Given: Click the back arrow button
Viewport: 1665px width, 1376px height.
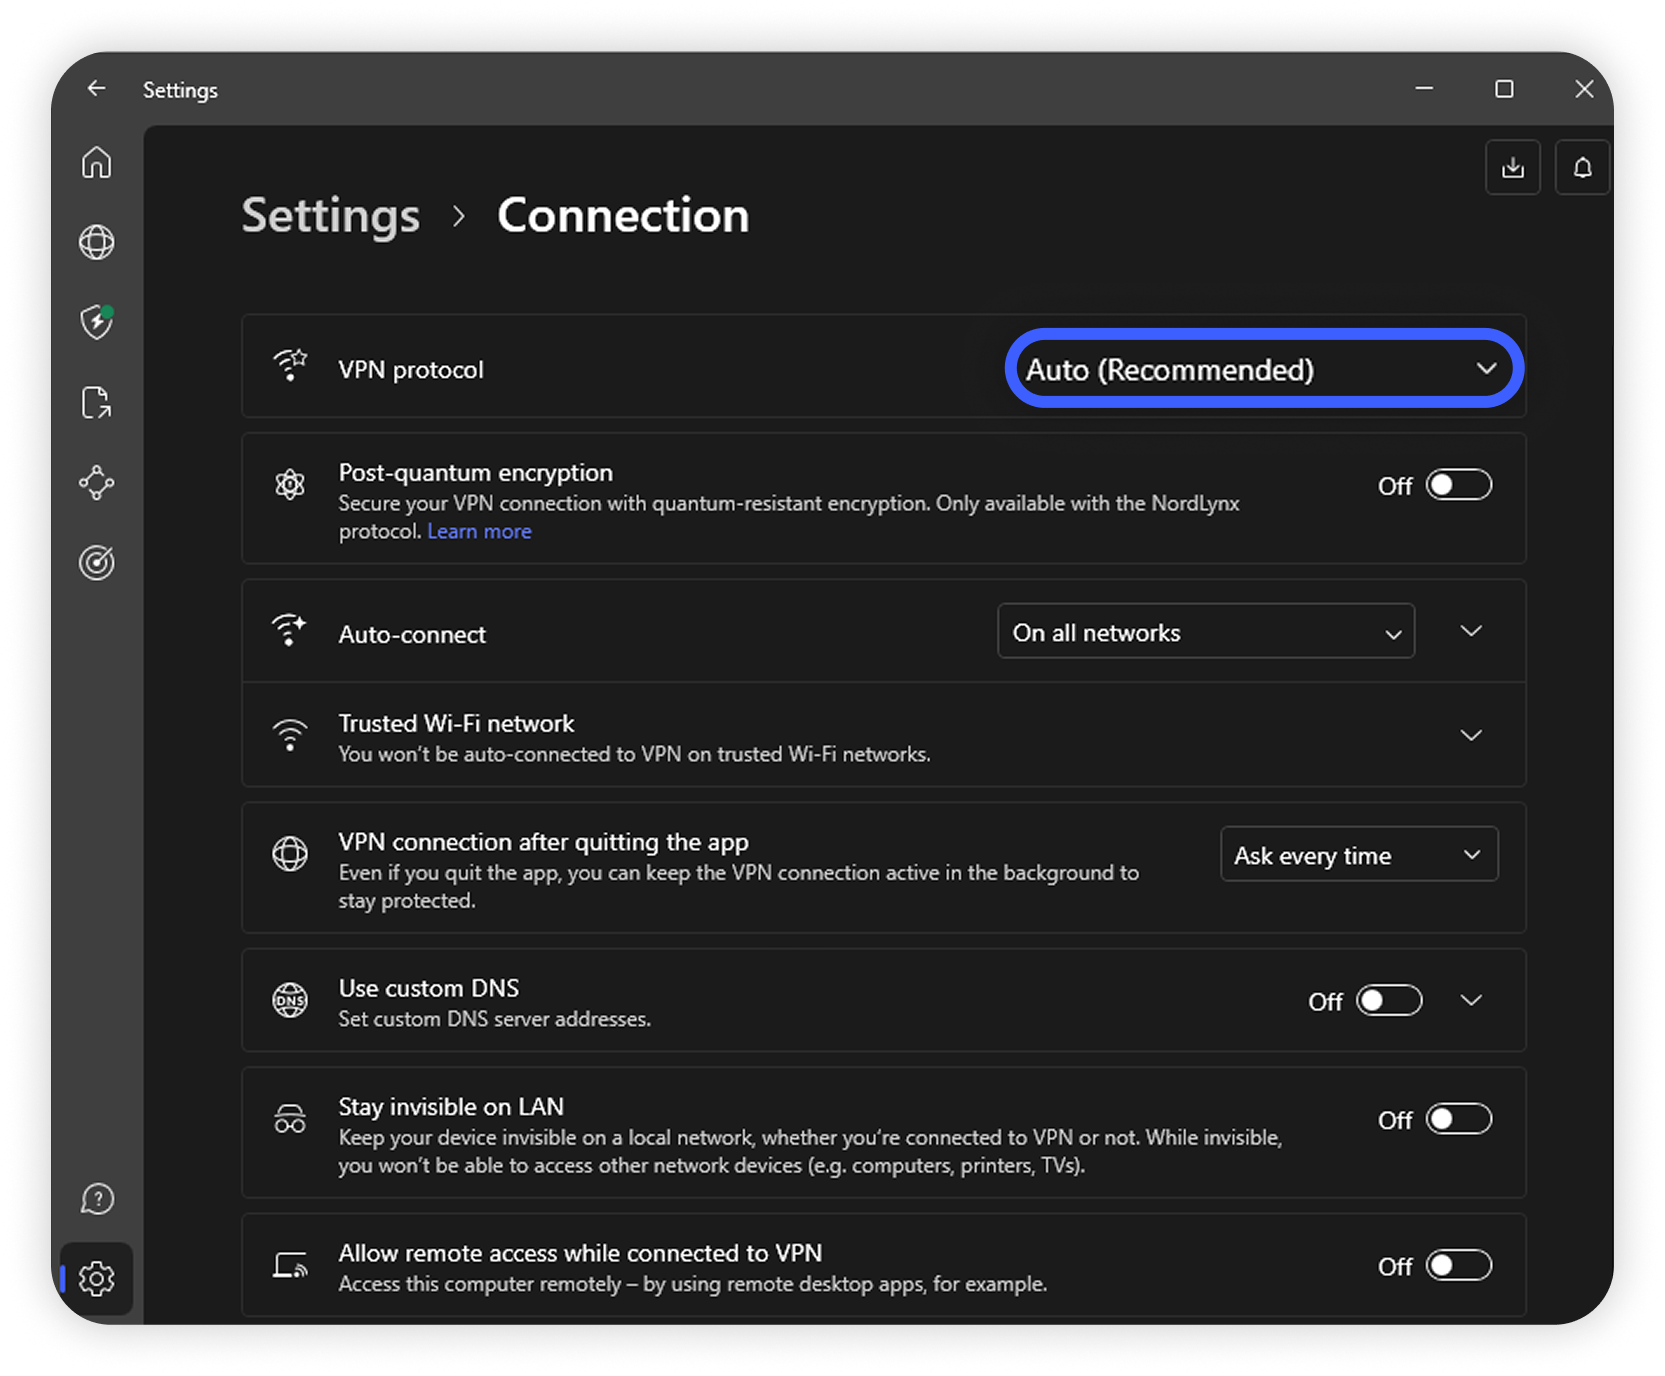Looking at the screenshot, I should pos(96,89).
